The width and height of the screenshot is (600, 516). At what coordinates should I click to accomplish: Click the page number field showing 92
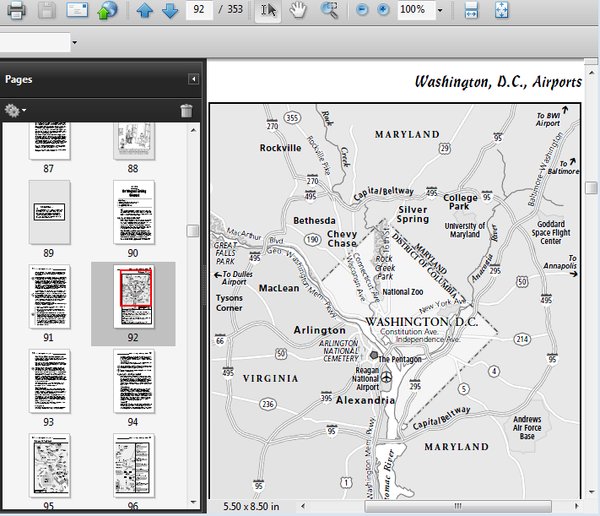tap(200, 11)
